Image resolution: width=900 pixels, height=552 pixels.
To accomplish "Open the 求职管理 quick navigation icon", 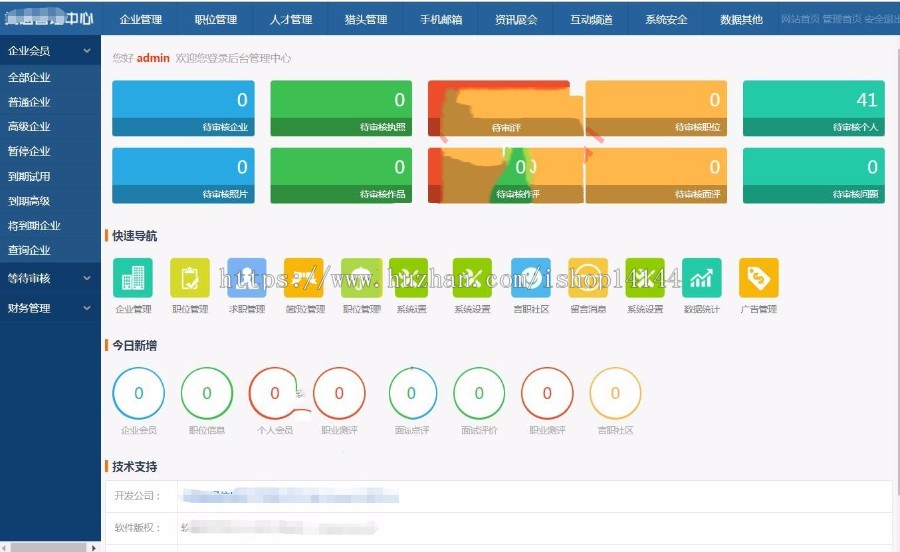I will click(x=247, y=278).
